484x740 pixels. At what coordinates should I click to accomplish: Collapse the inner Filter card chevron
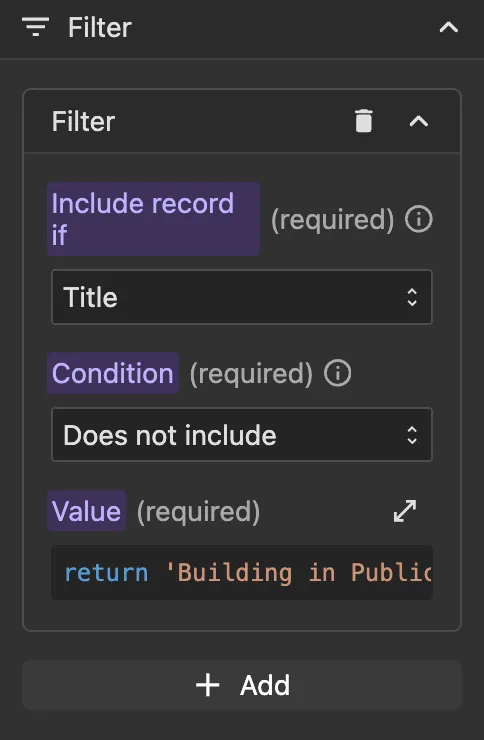[x=418, y=122]
